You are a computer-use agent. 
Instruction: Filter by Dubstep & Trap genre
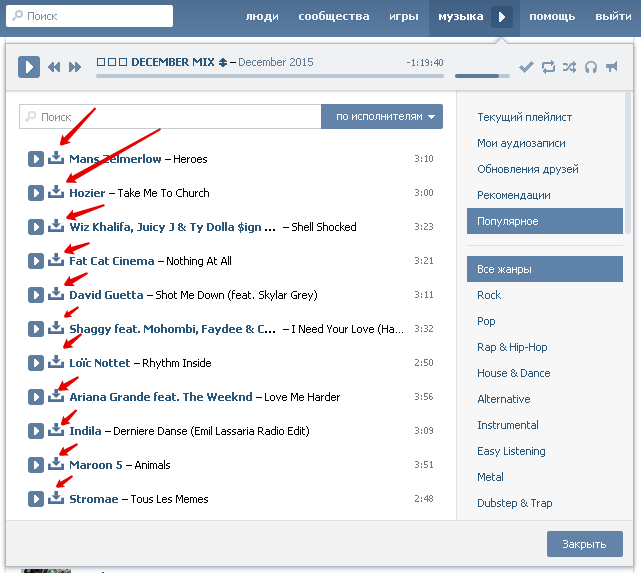click(x=515, y=503)
